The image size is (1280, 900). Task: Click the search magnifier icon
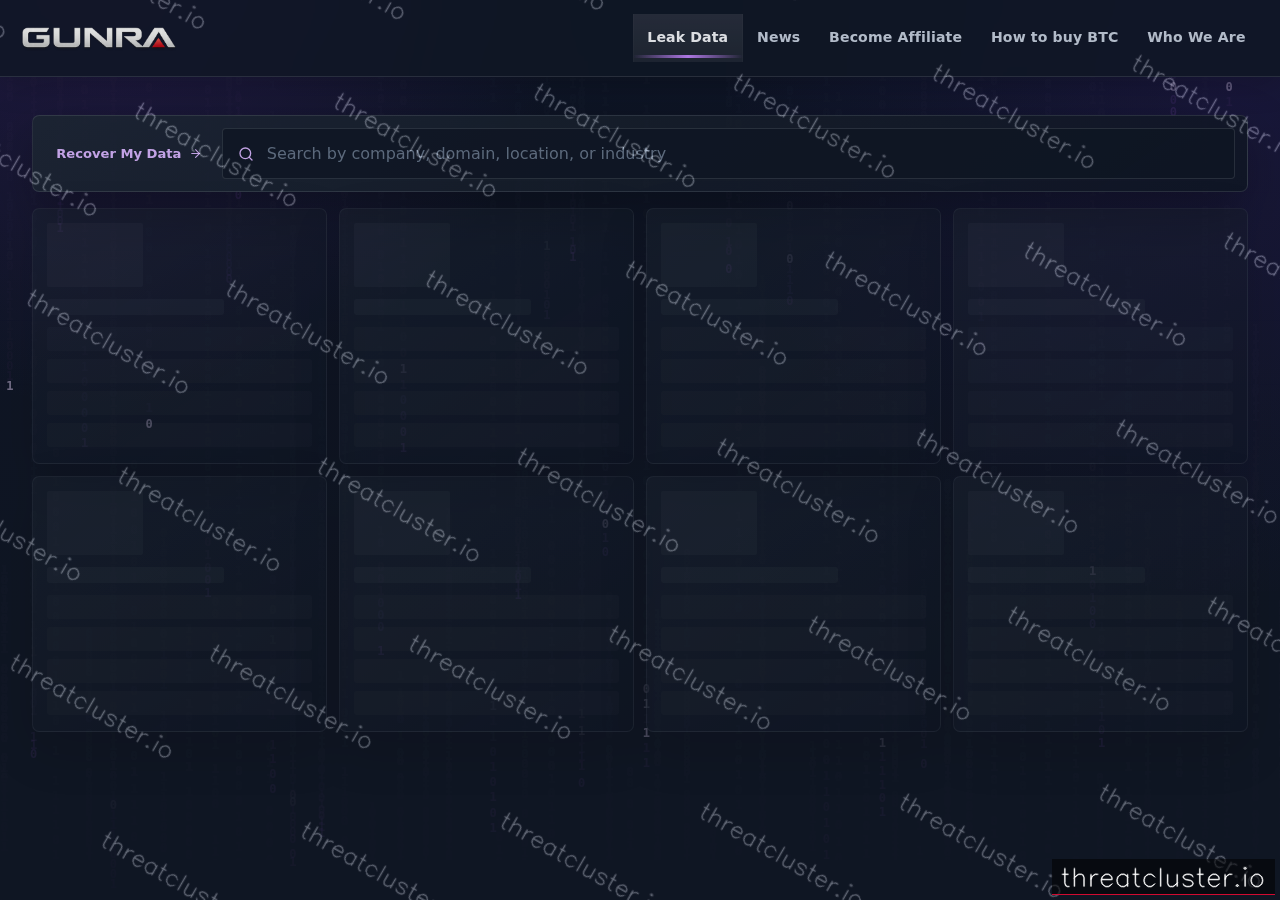pos(246,154)
